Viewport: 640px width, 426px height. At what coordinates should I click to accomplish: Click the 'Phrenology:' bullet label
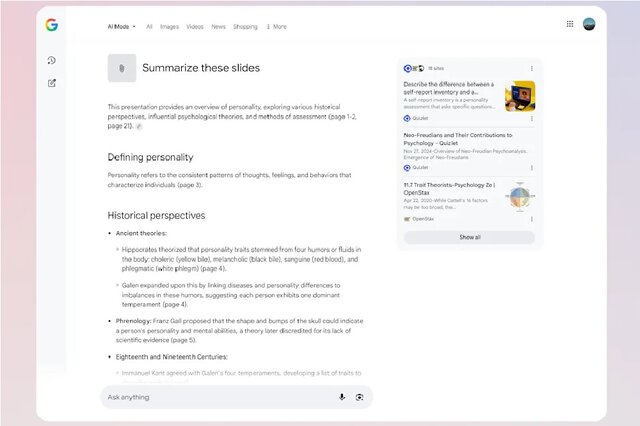(x=133, y=321)
